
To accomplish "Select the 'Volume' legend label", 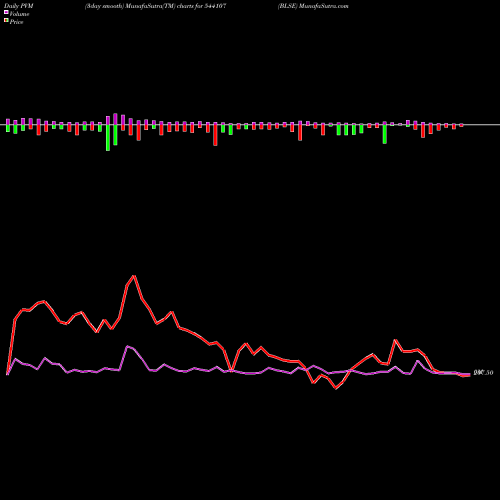I will coord(19,14).
